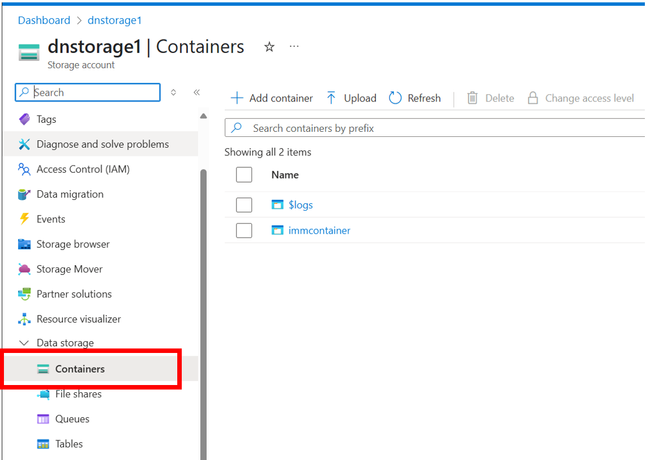Select Storage browser in the sidebar
Image resolution: width=646 pixels, height=460 pixels.
click(x=101, y=244)
